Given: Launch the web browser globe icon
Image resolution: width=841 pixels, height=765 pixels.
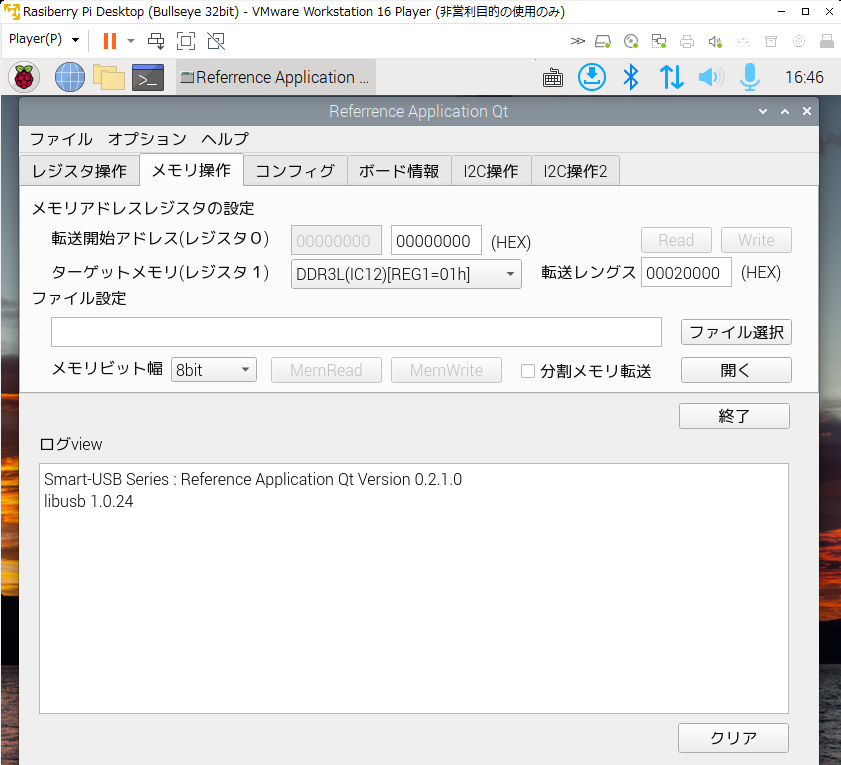Looking at the screenshot, I should point(70,77).
